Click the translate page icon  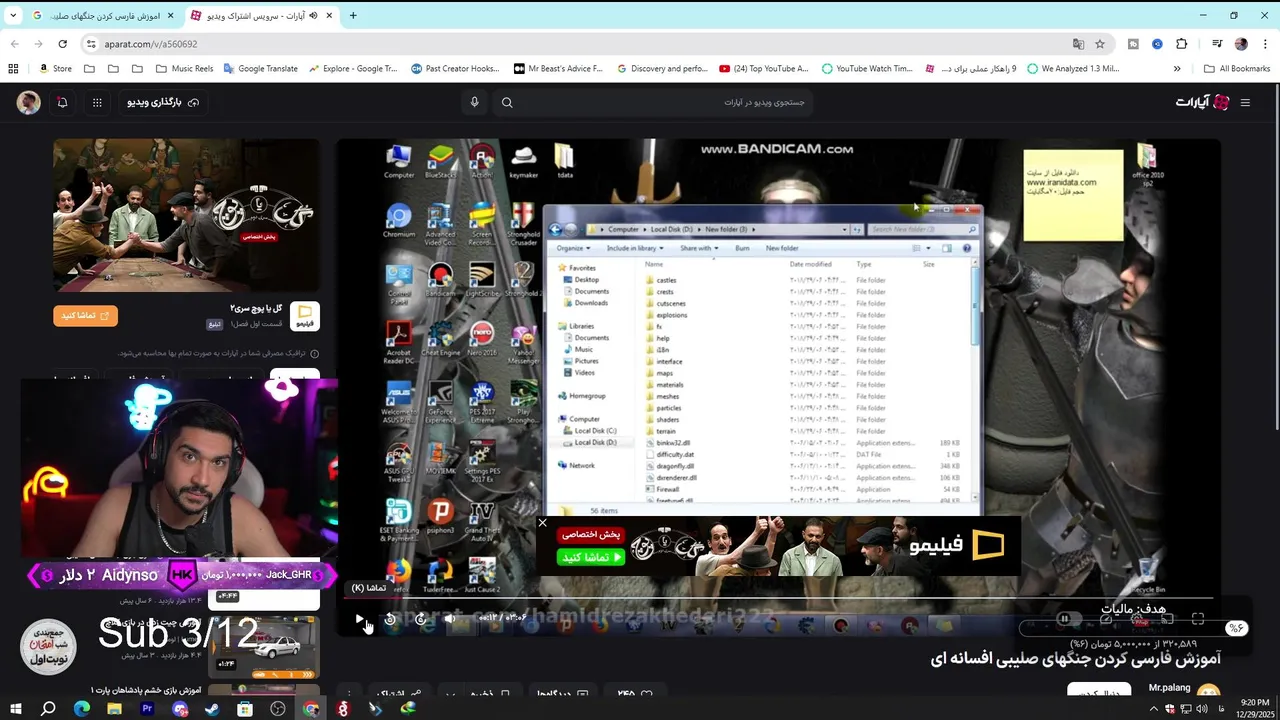click(1078, 44)
